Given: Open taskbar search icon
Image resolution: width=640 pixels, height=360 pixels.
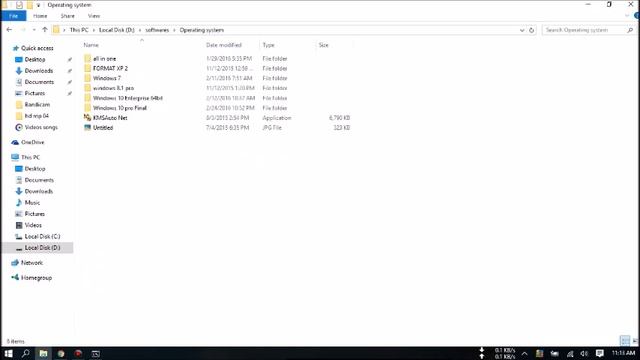Looking at the screenshot, I should coord(26,353).
